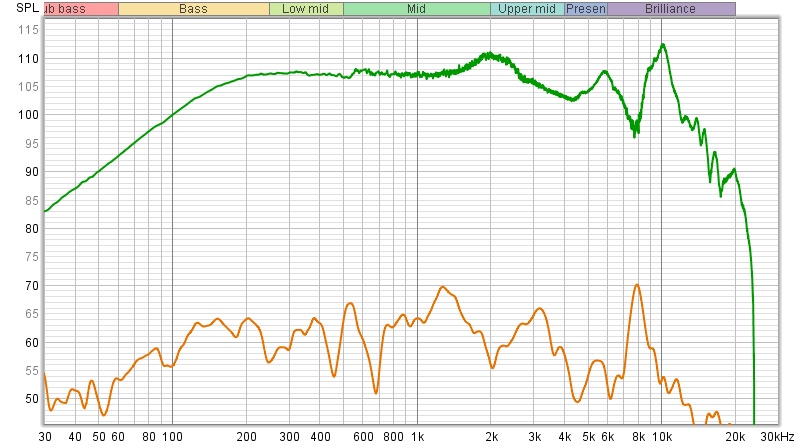Click the 1k frequency axis label

pos(418,437)
